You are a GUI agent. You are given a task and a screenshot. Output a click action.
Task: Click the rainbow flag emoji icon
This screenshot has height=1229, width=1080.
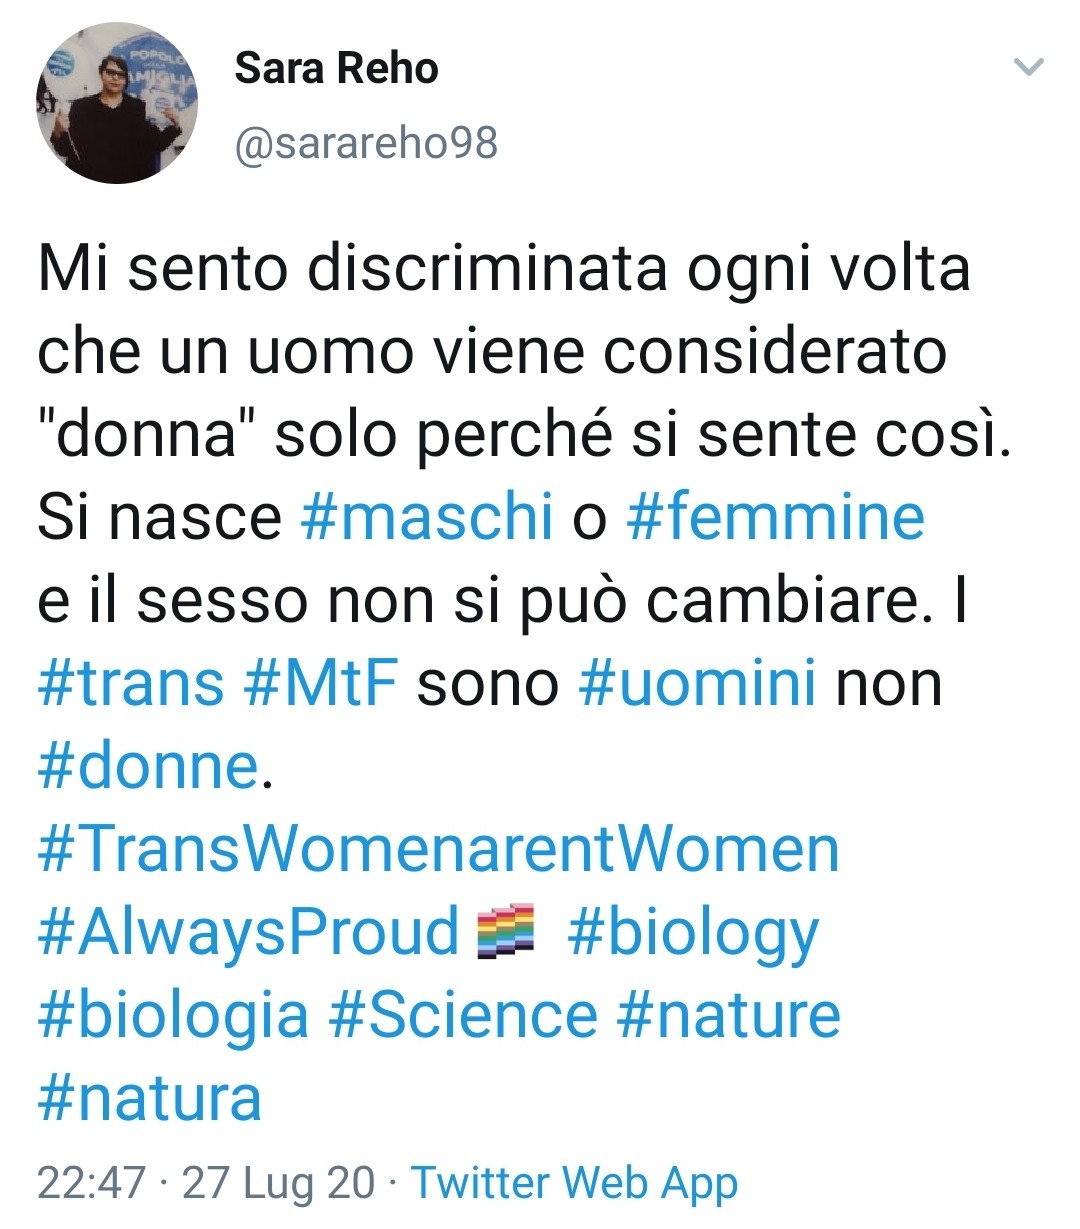[507, 930]
